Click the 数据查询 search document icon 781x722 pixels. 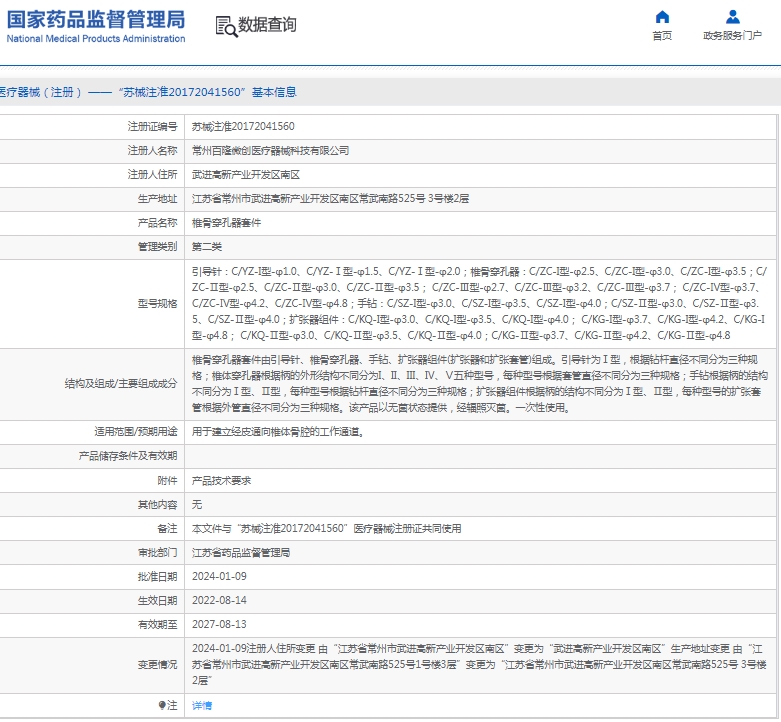[226, 26]
